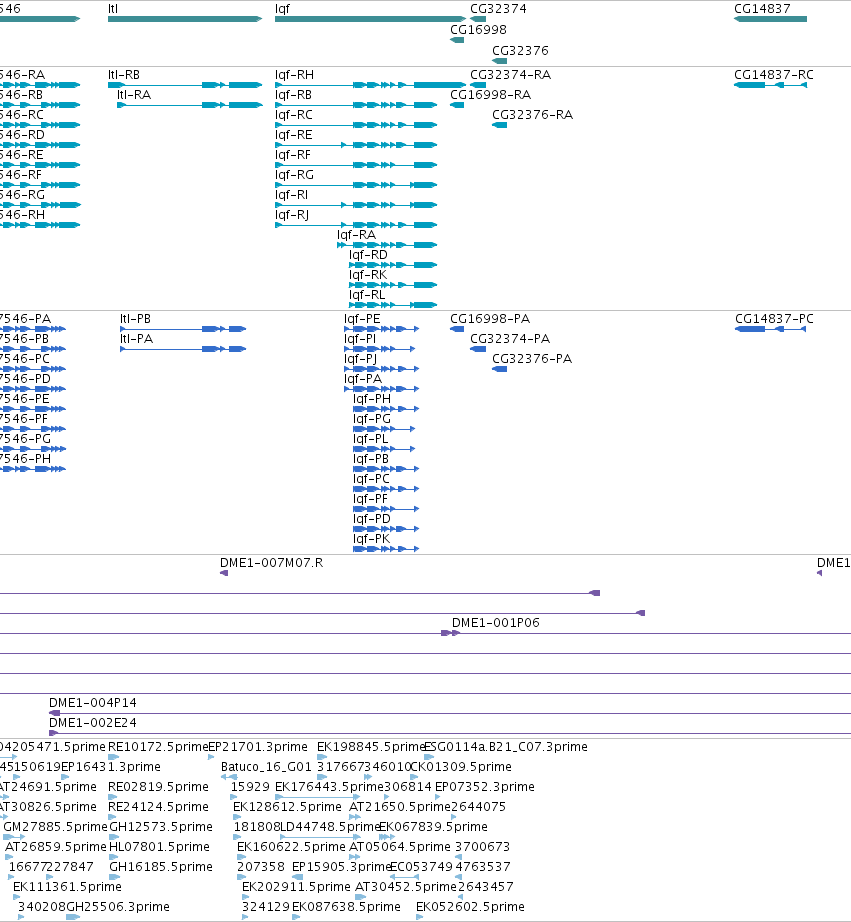The image size is (851, 922).
Task: Click the lqf-RE transcript label
Action: click(x=293, y=135)
